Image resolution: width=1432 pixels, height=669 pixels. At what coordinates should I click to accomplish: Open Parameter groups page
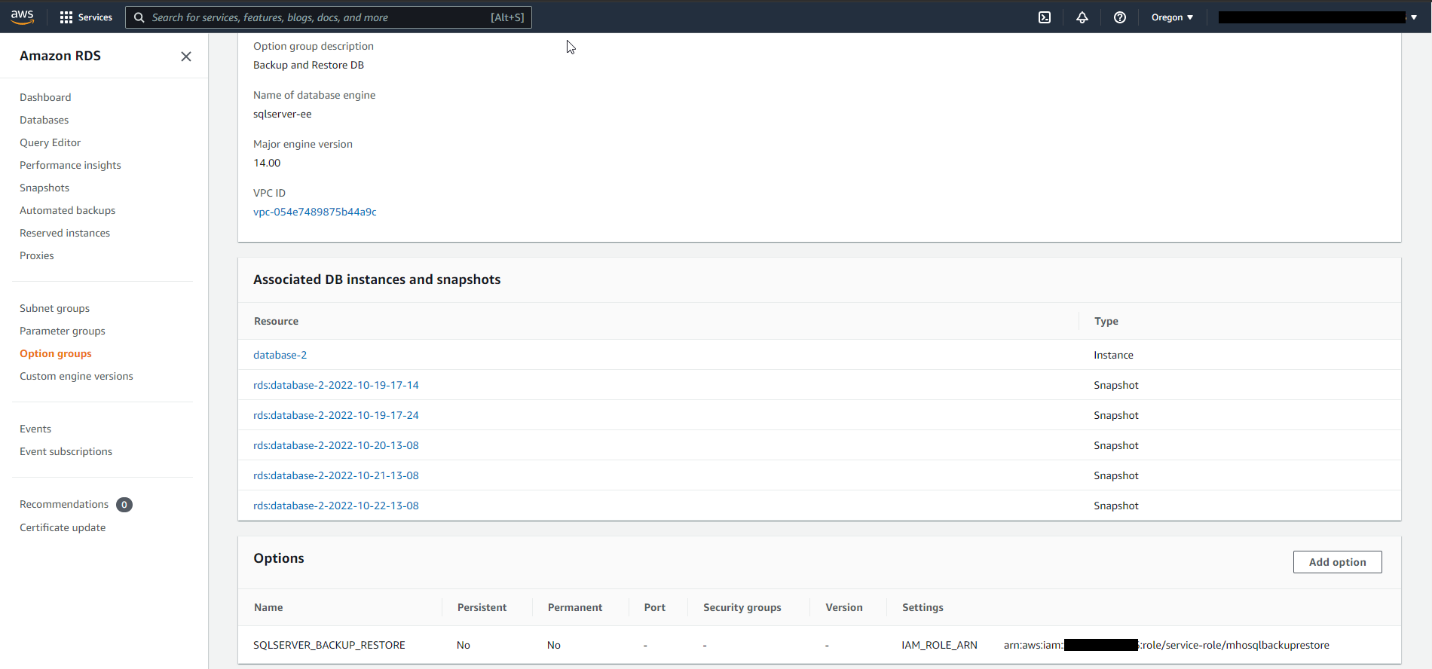[62, 331]
